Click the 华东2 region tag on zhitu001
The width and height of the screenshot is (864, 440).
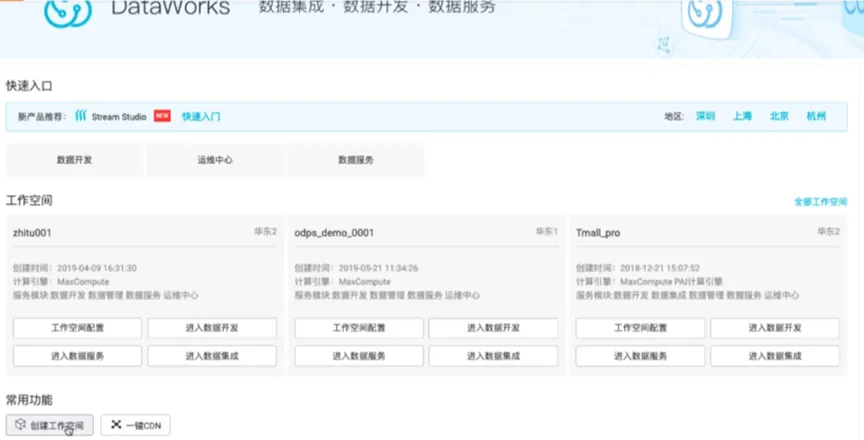pyautogui.click(x=266, y=231)
